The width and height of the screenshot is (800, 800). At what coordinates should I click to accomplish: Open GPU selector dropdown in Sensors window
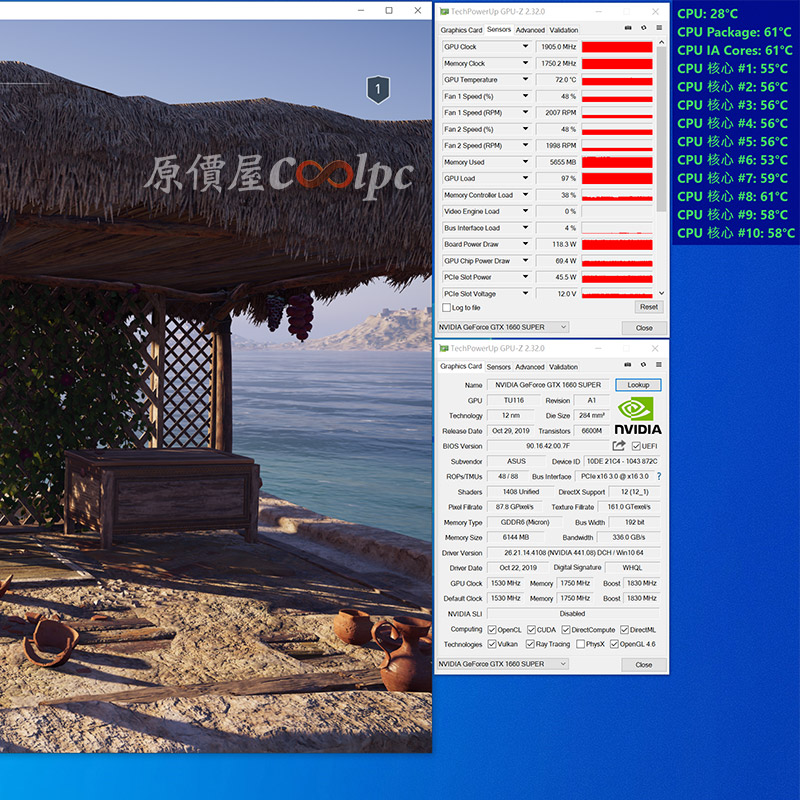tap(503, 327)
